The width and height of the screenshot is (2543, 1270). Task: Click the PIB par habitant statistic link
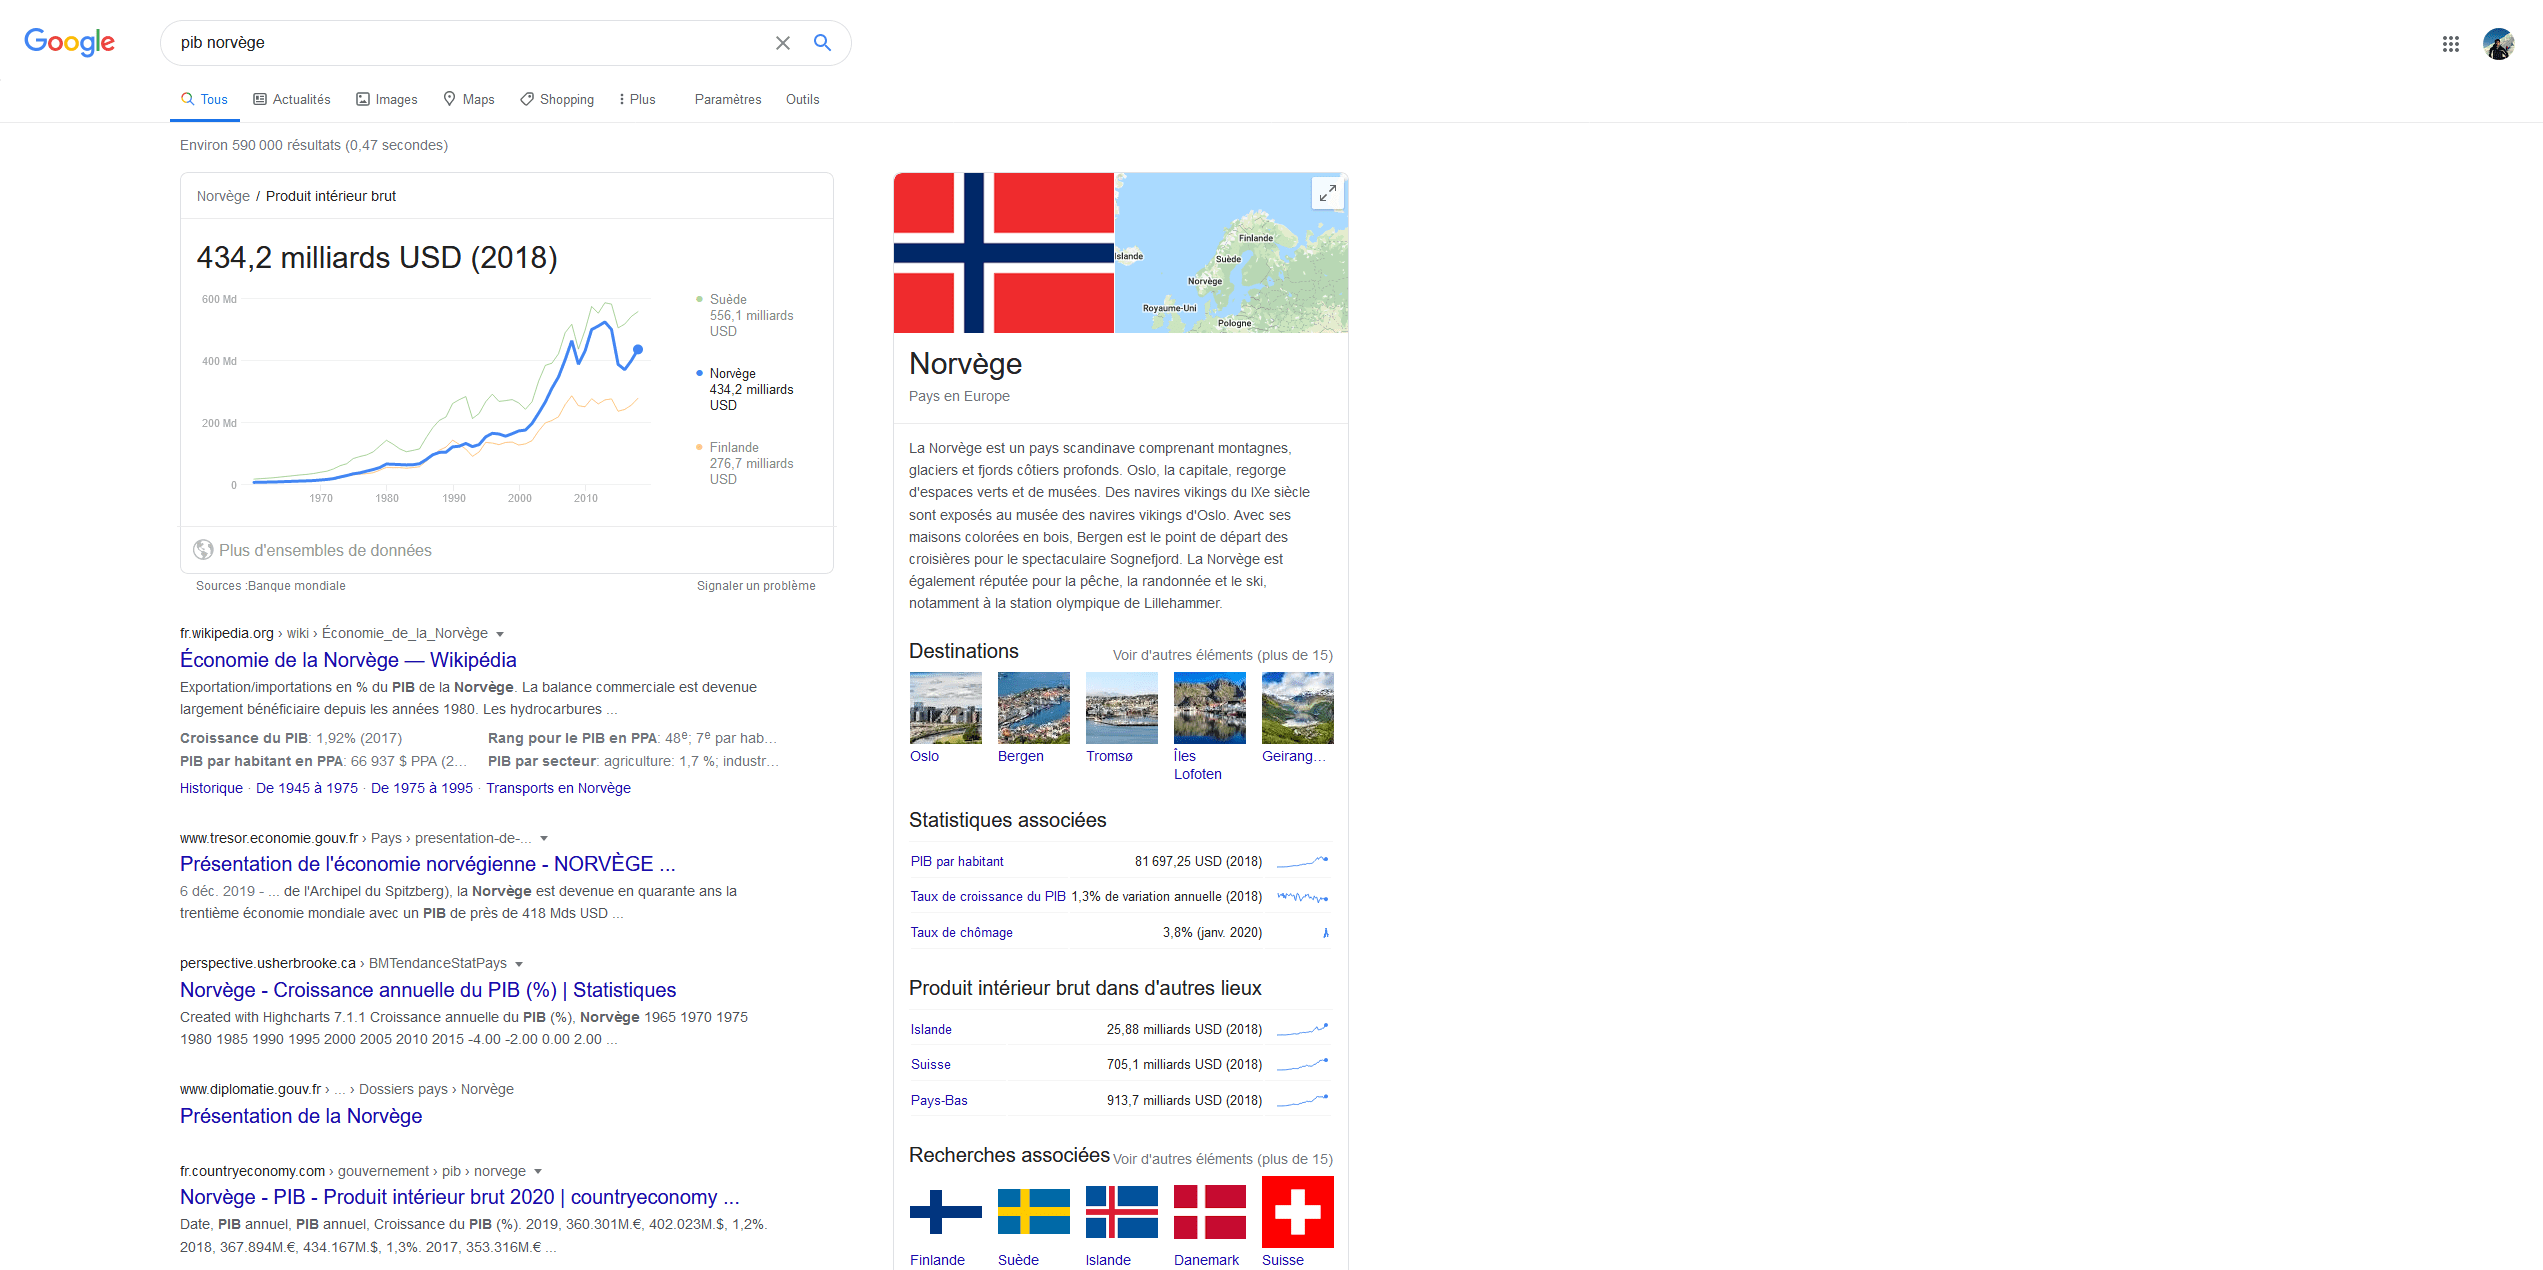click(x=957, y=861)
